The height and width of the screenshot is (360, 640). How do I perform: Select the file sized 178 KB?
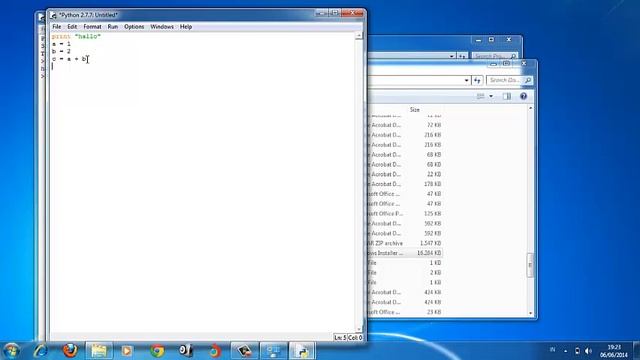[405, 184]
